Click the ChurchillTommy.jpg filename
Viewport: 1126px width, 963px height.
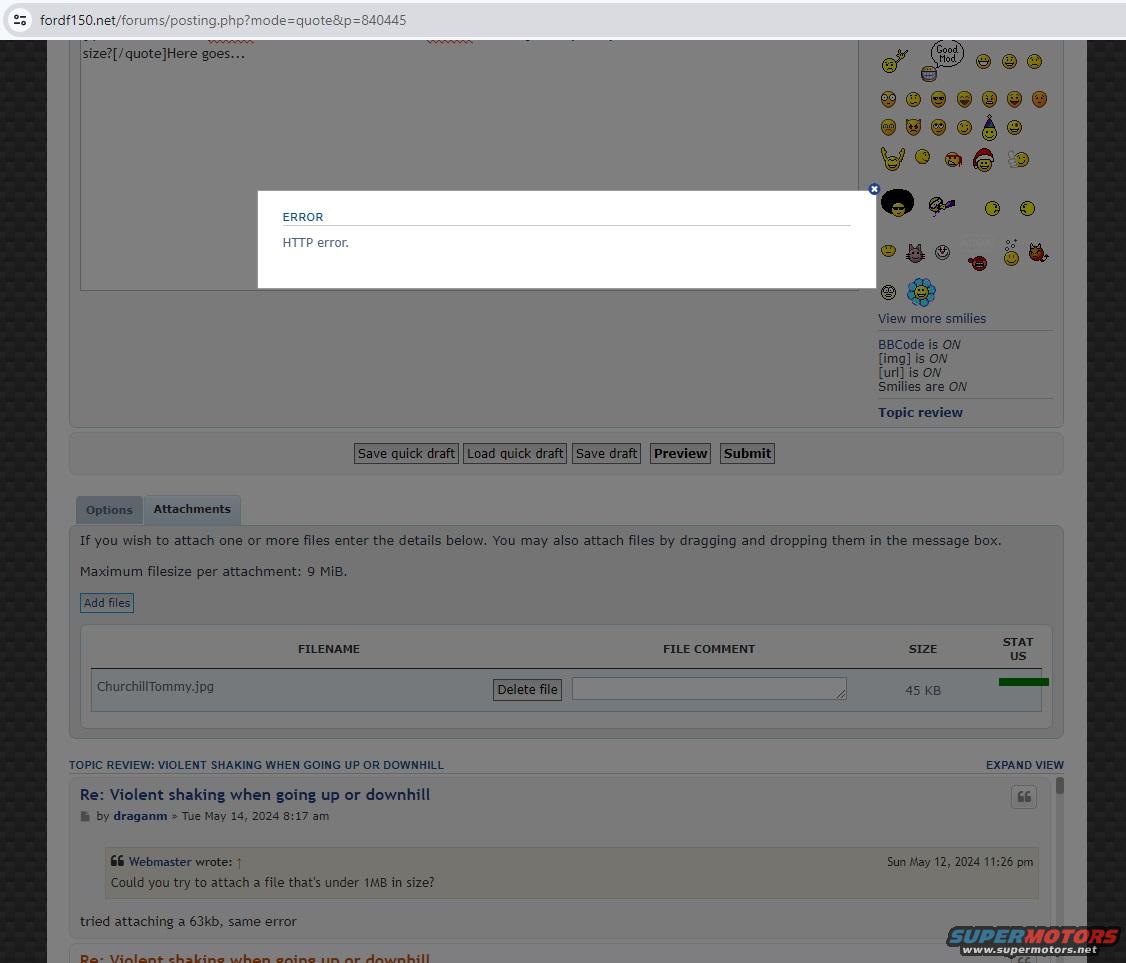click(x=155, y=687)
